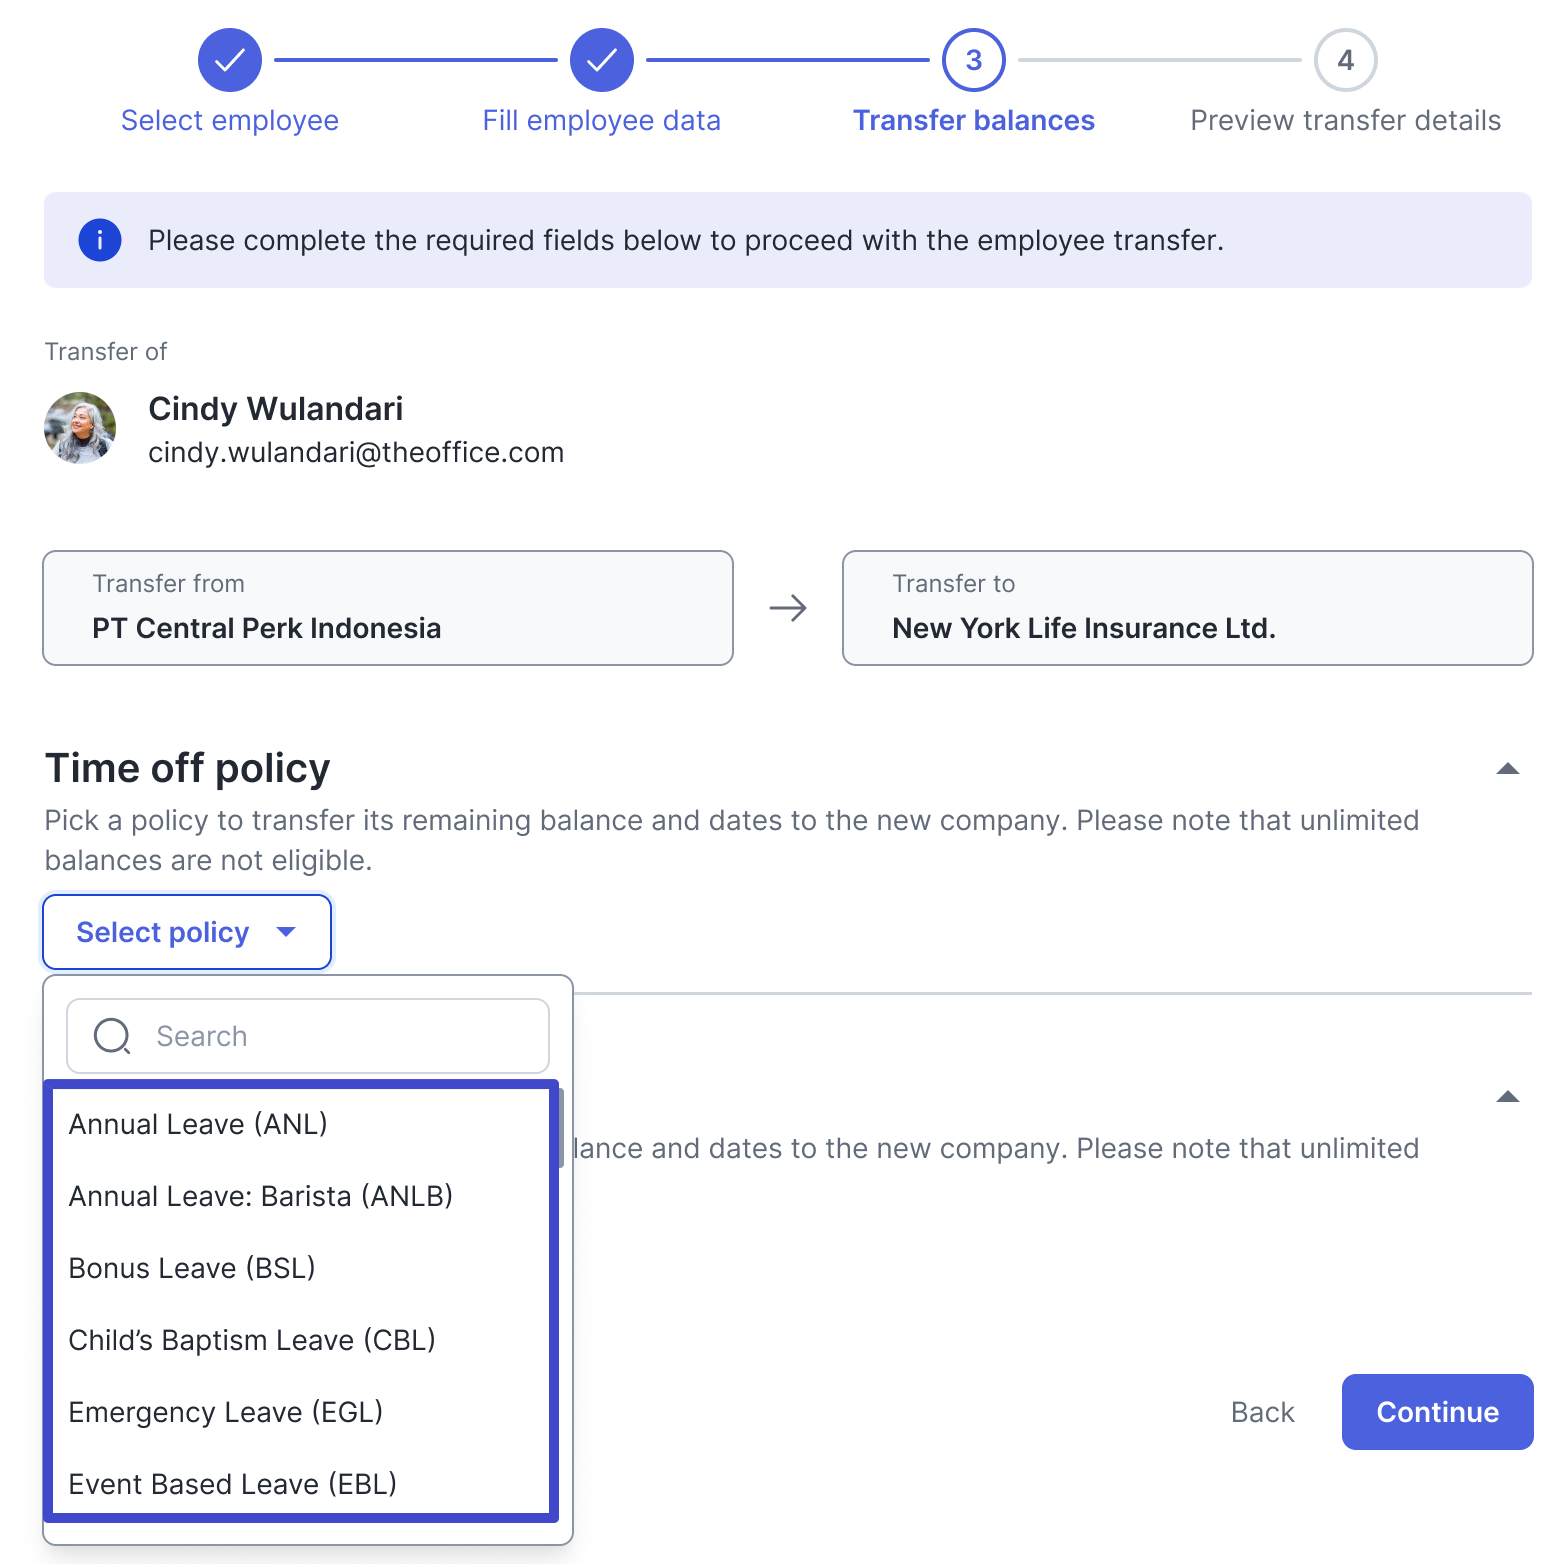Click the step 4 Preview transfer details circle

(x=1346, y=60)
